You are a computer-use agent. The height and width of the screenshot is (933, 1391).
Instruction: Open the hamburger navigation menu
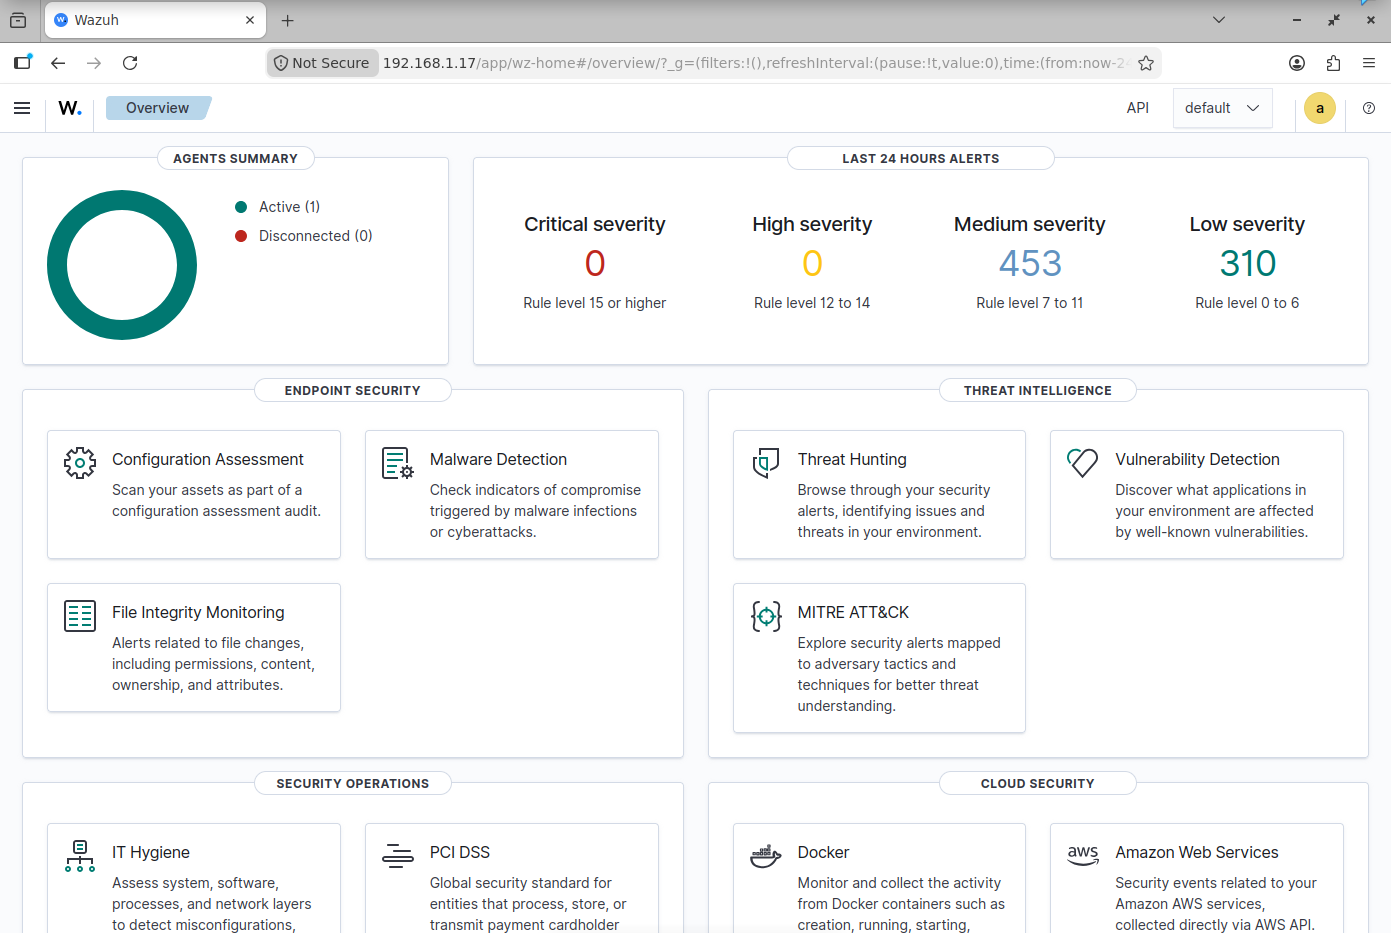[x=22, y=108]
